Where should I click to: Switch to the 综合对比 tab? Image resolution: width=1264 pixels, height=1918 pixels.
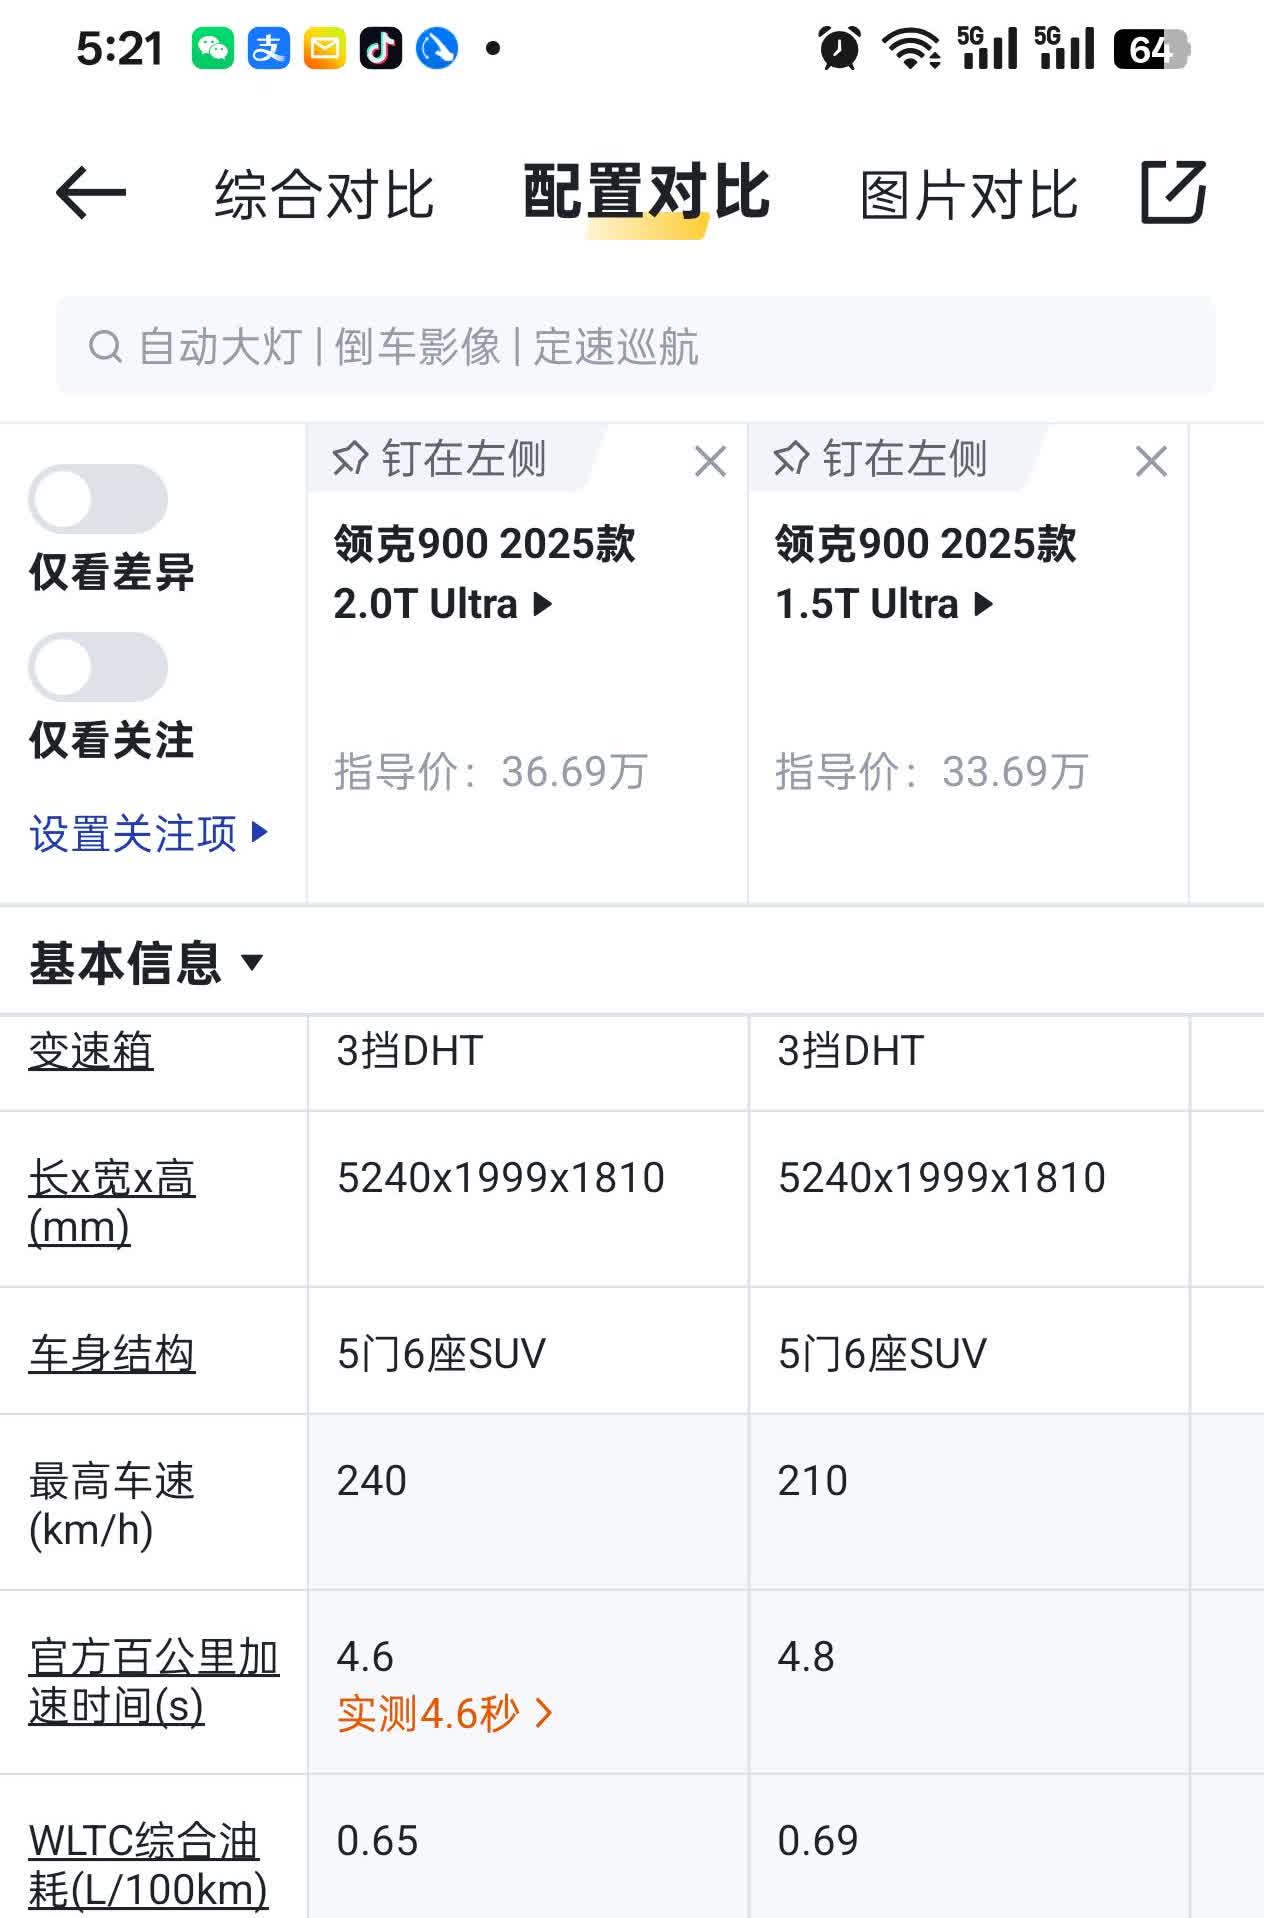[324, 194]
